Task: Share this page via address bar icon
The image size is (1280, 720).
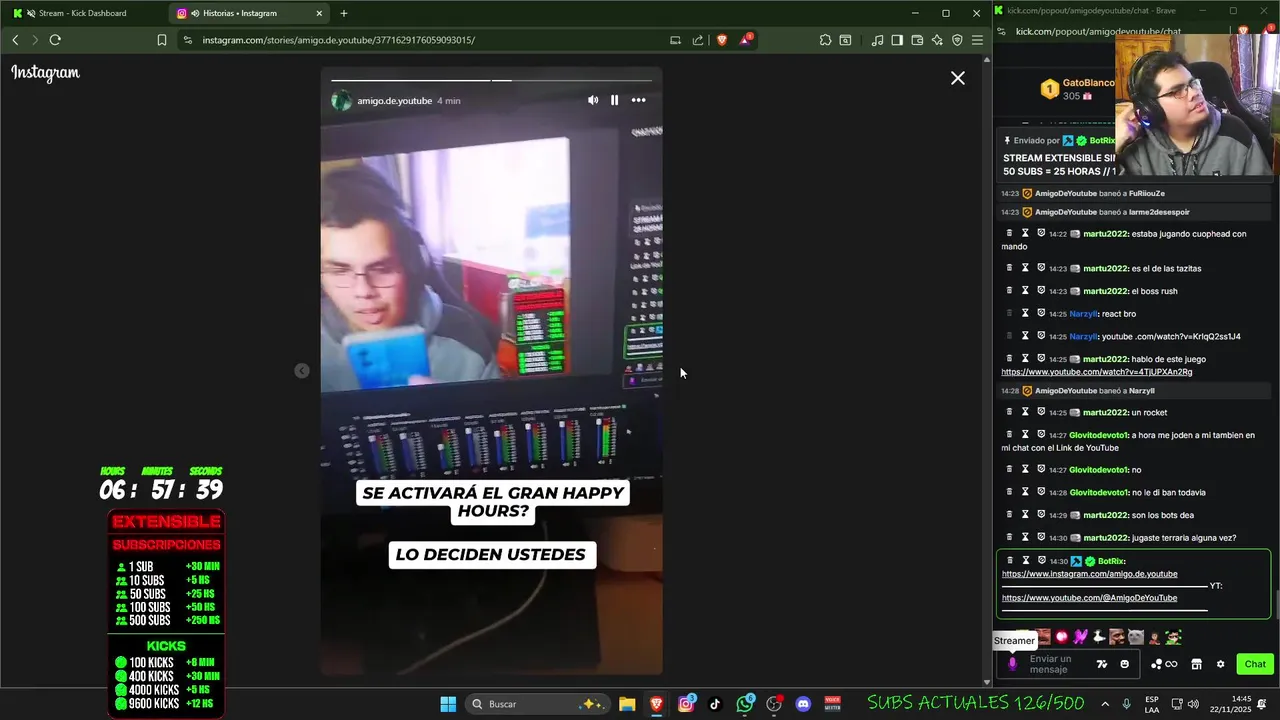Action: click(x=697, y=40)
